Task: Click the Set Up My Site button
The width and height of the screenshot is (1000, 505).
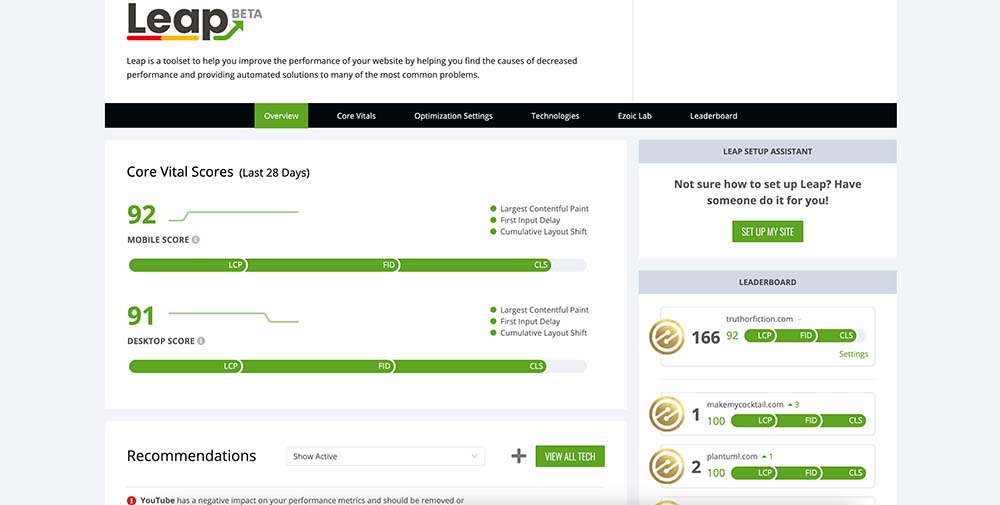Action: [767, 231]
